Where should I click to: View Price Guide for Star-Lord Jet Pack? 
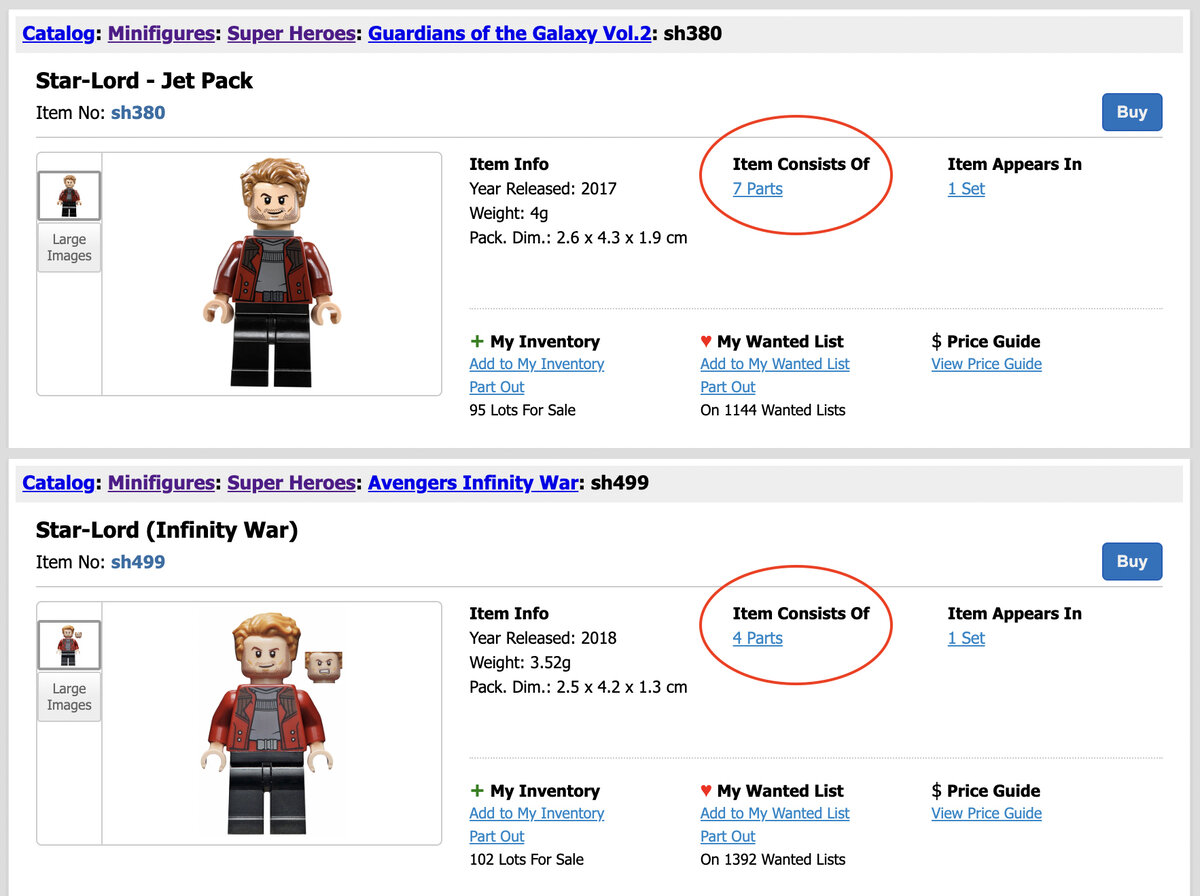coord(986,364)
